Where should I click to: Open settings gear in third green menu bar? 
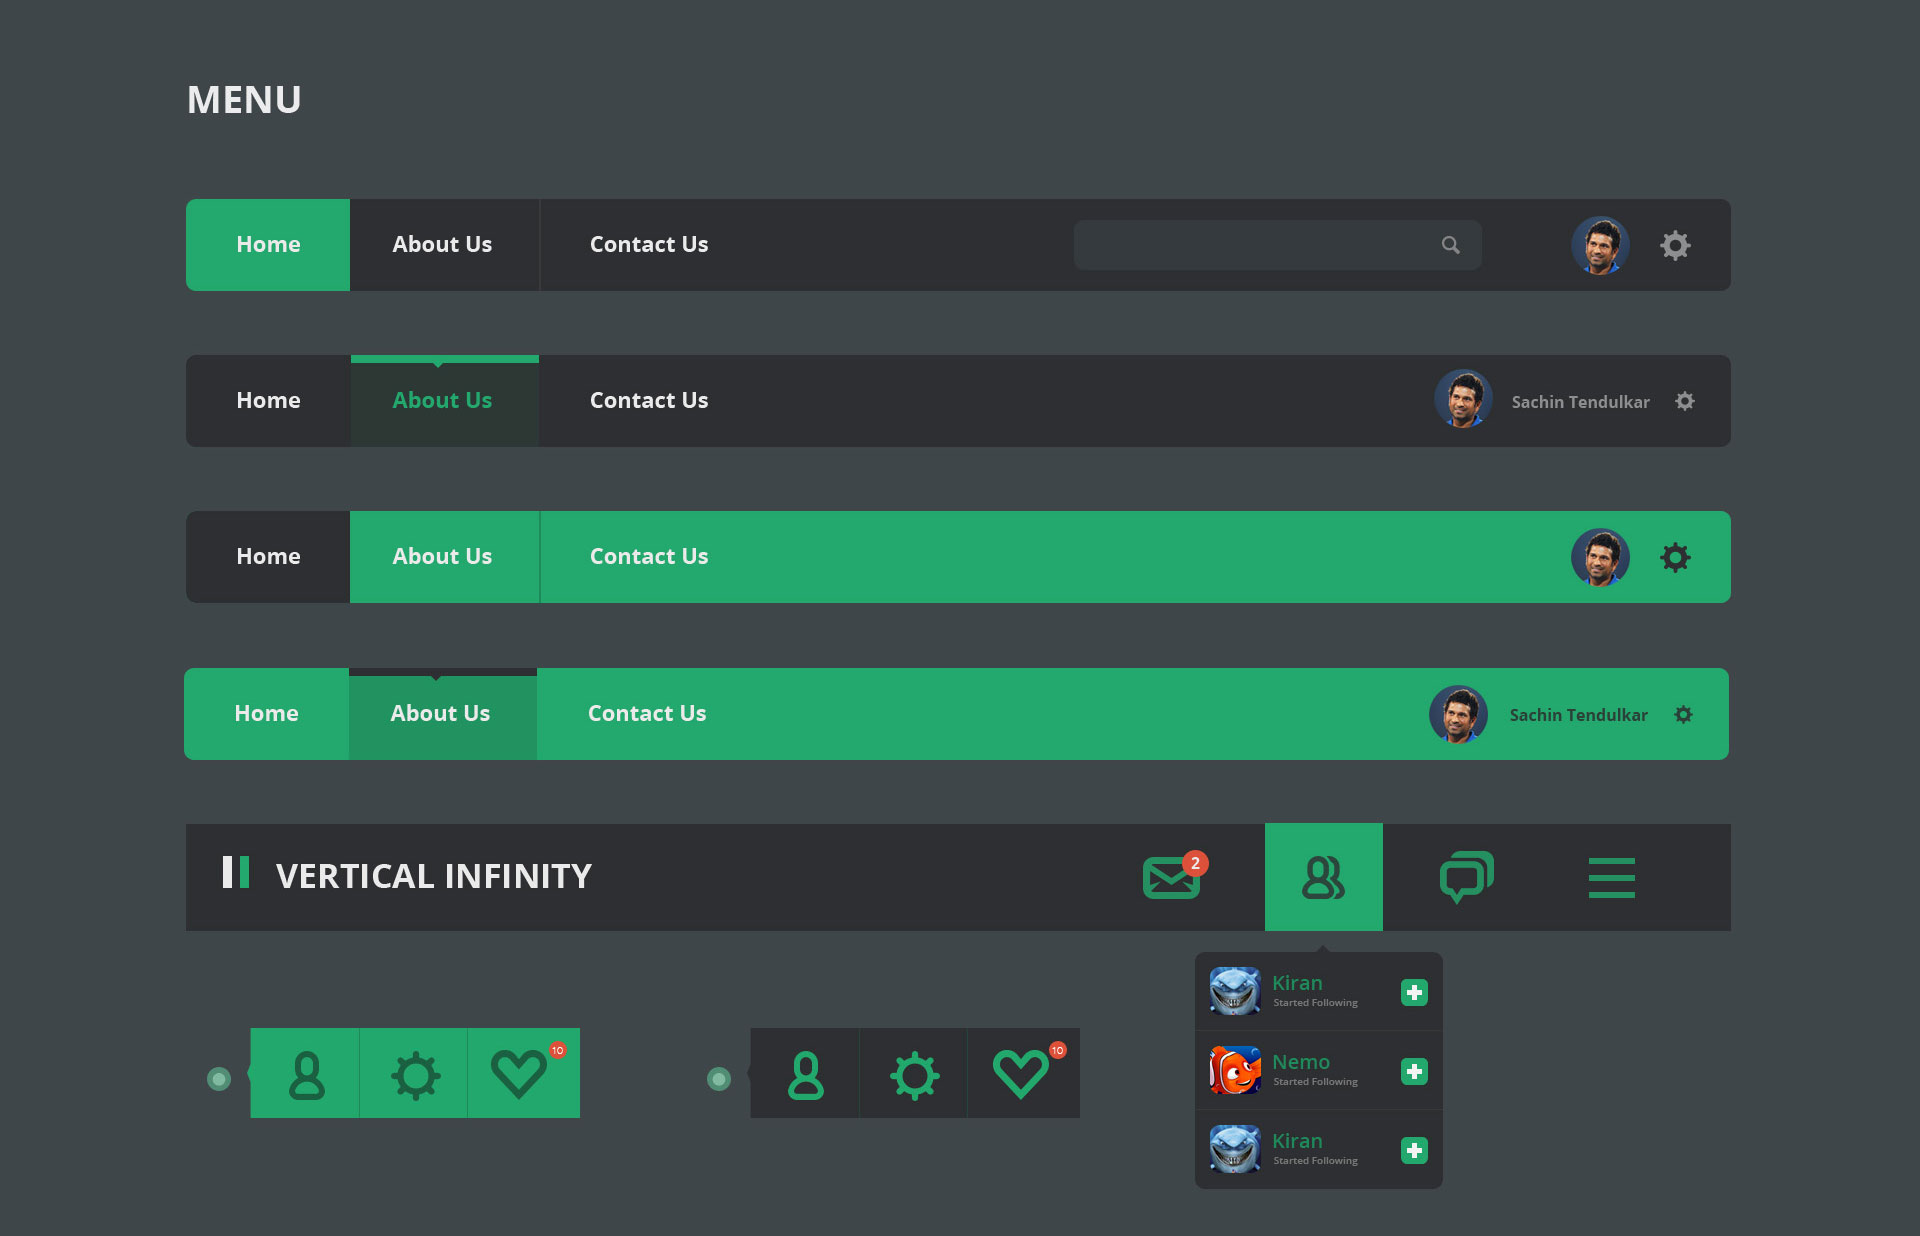pyautogui.click(x=1675, y=557)
